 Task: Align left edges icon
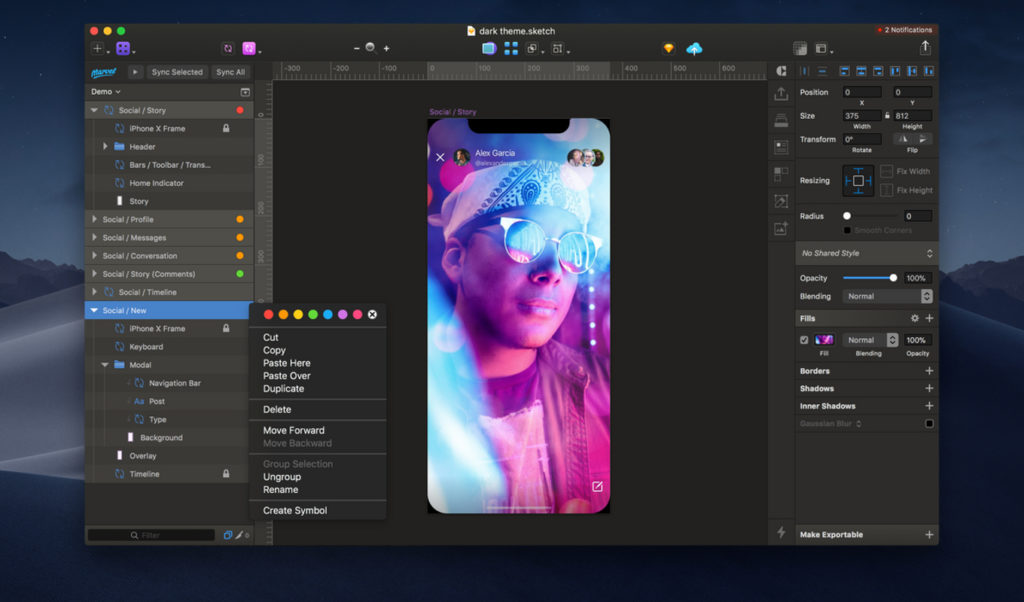844,71
